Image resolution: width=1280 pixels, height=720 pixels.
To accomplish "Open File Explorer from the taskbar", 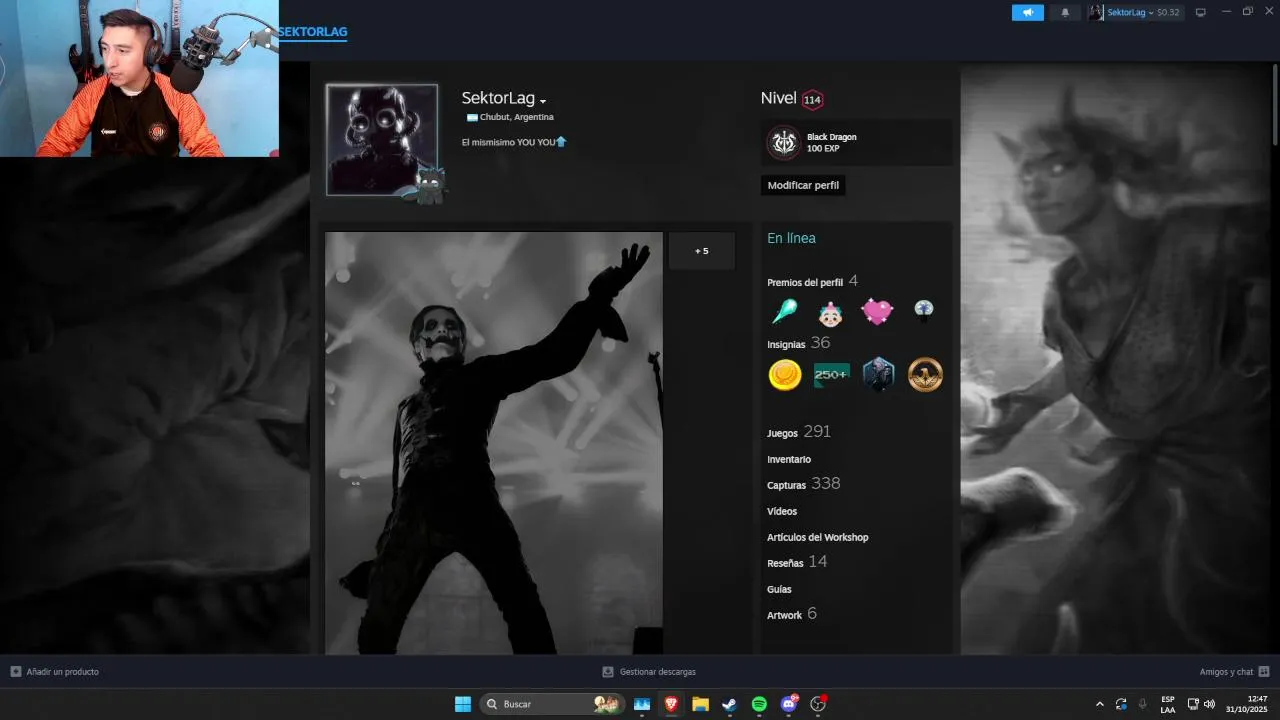I will 700,704.
